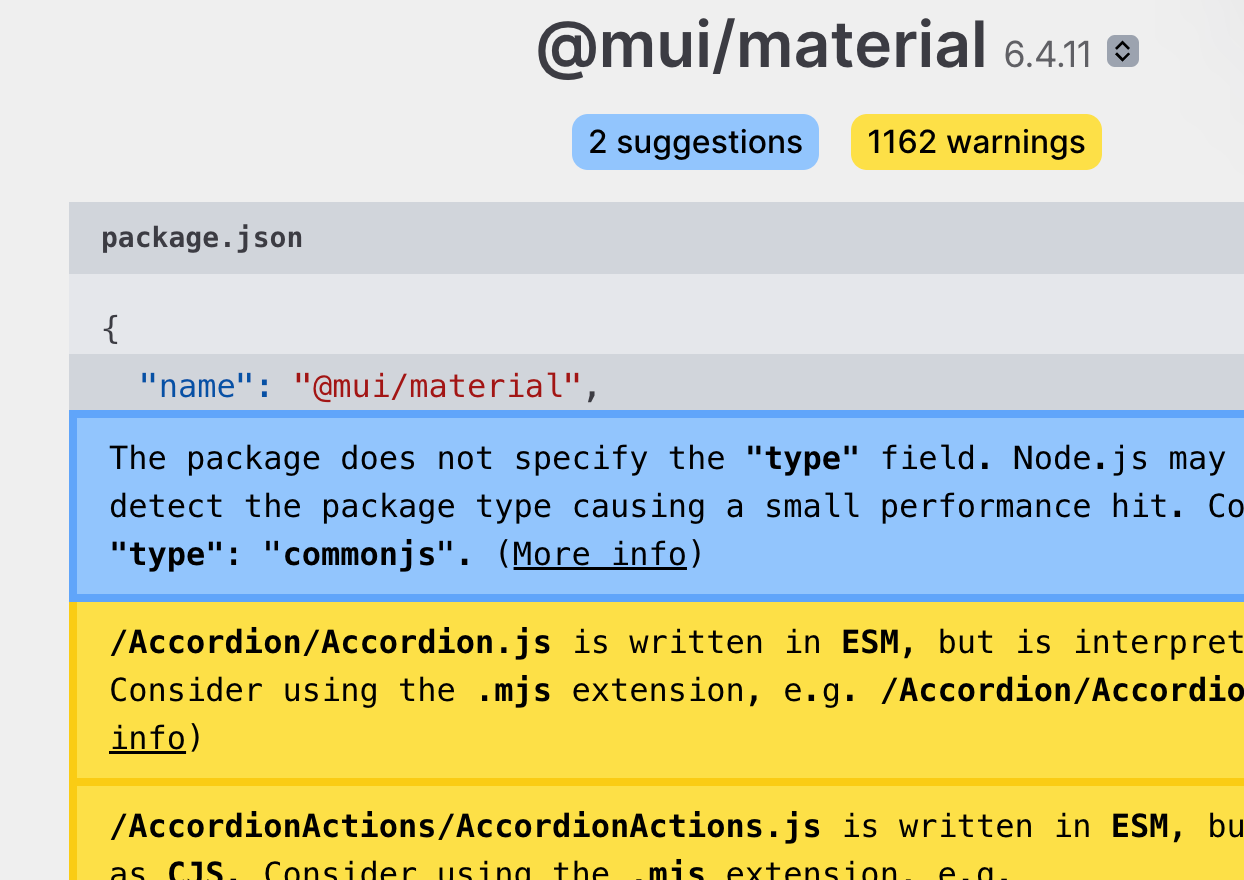Click the bold "type": "commonjs" text
The width and height of the screenshot is (1244, 880).
pos(290,554)
